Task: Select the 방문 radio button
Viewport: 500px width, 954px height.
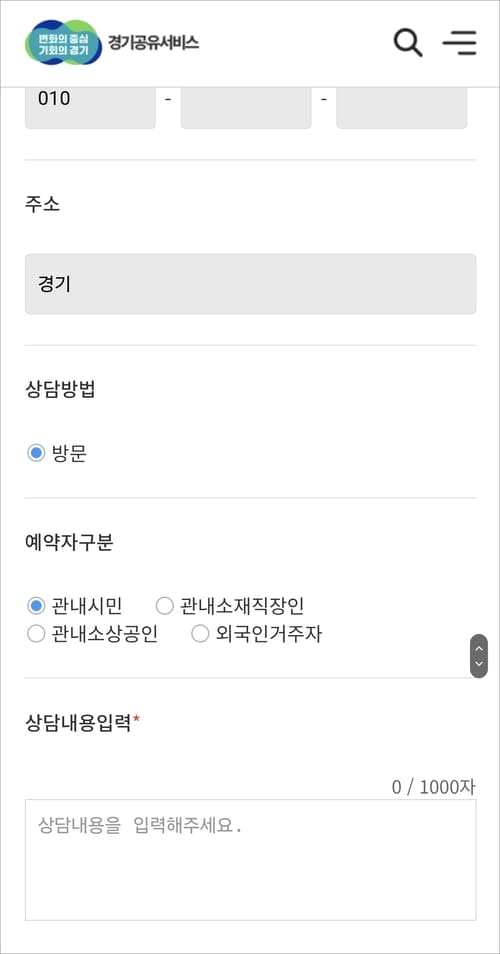Action: (36, 453)
